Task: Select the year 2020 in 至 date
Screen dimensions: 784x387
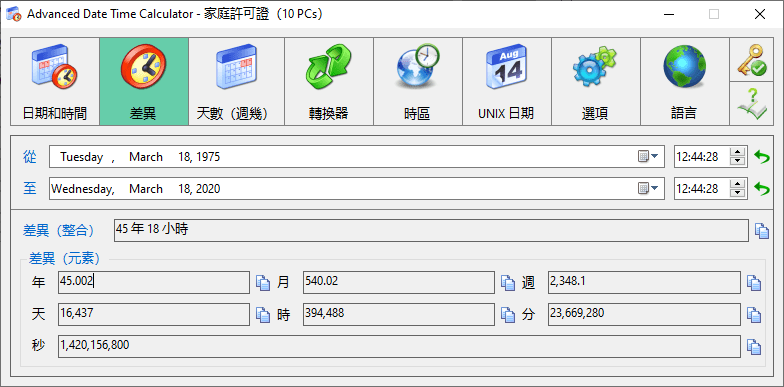Action: point(208,188)
